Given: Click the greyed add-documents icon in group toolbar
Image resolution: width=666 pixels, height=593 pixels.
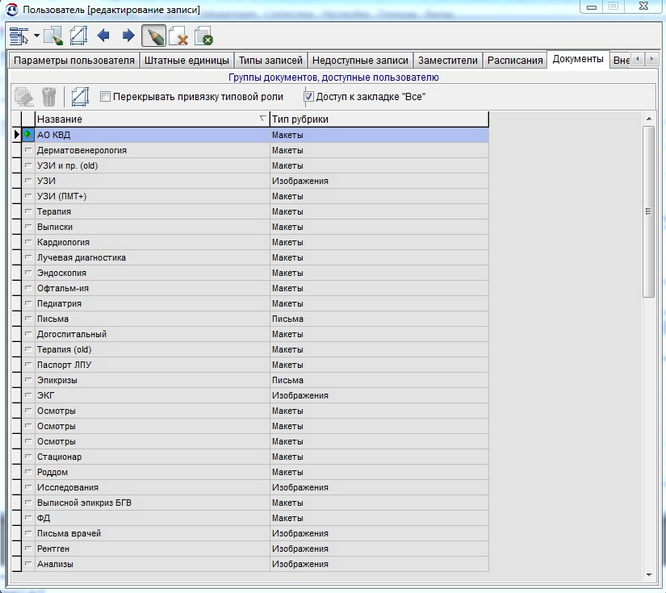Looking at the screenshot, I should tap(24, 97).
